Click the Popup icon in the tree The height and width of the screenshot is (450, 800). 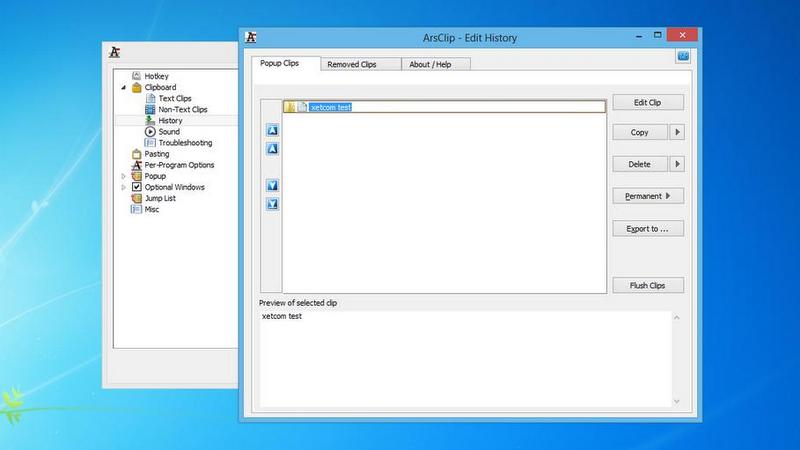tap(136, 176)
